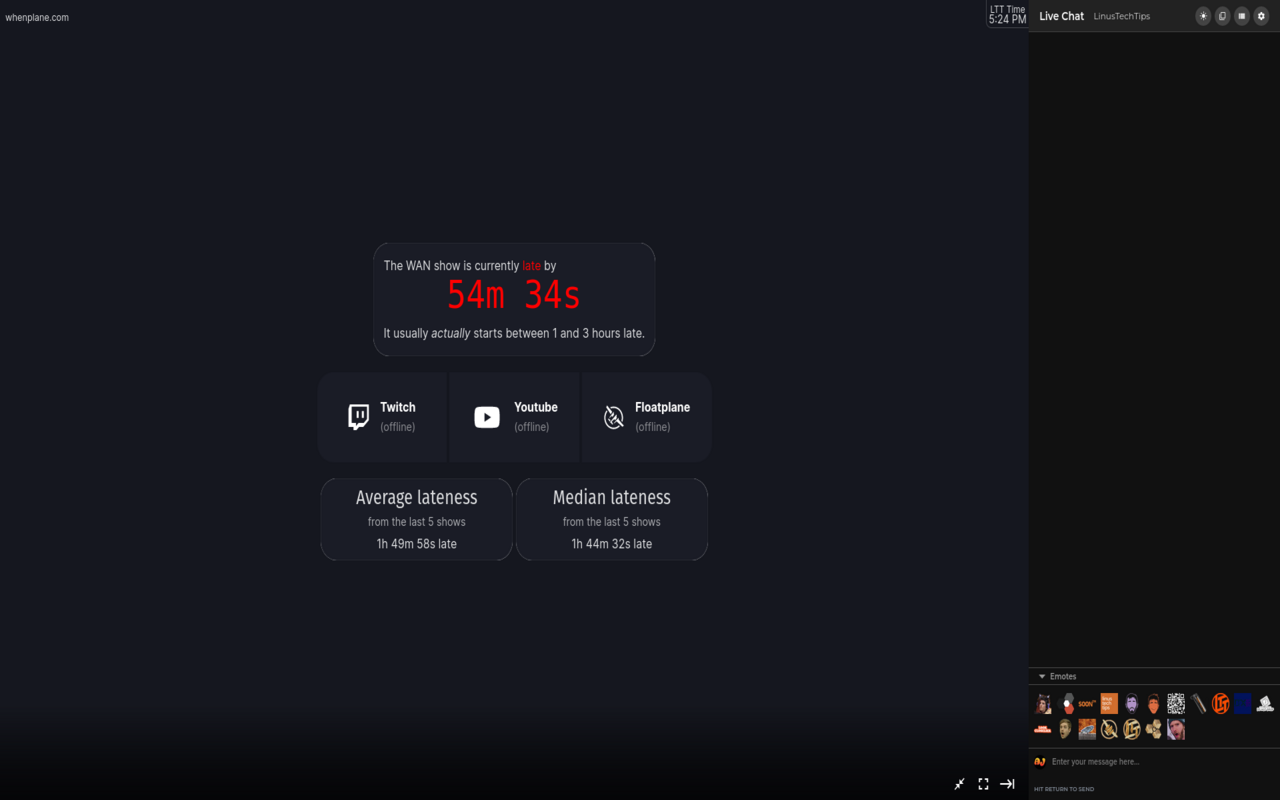This screenshot has width=1280, height=800.
Task: Open the Twitch stream panel
Action: (x=382, y=416)
